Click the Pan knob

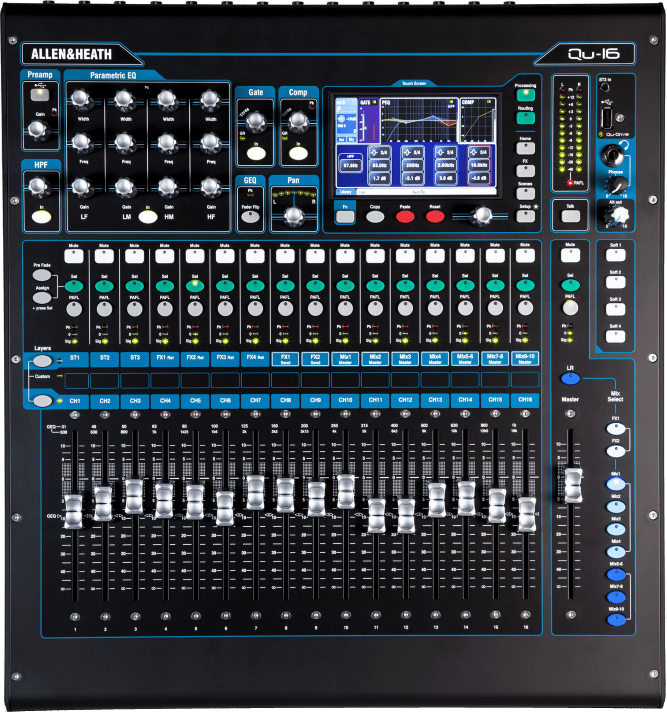click(294, 216)
